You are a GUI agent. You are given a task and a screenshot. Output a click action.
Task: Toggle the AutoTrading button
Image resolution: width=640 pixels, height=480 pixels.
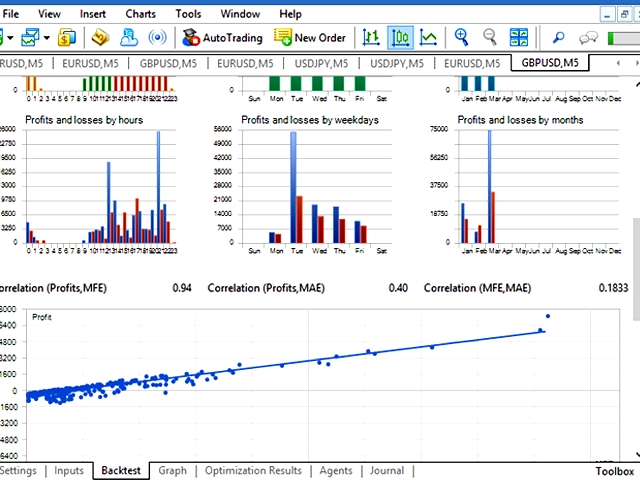coord(222,38)
